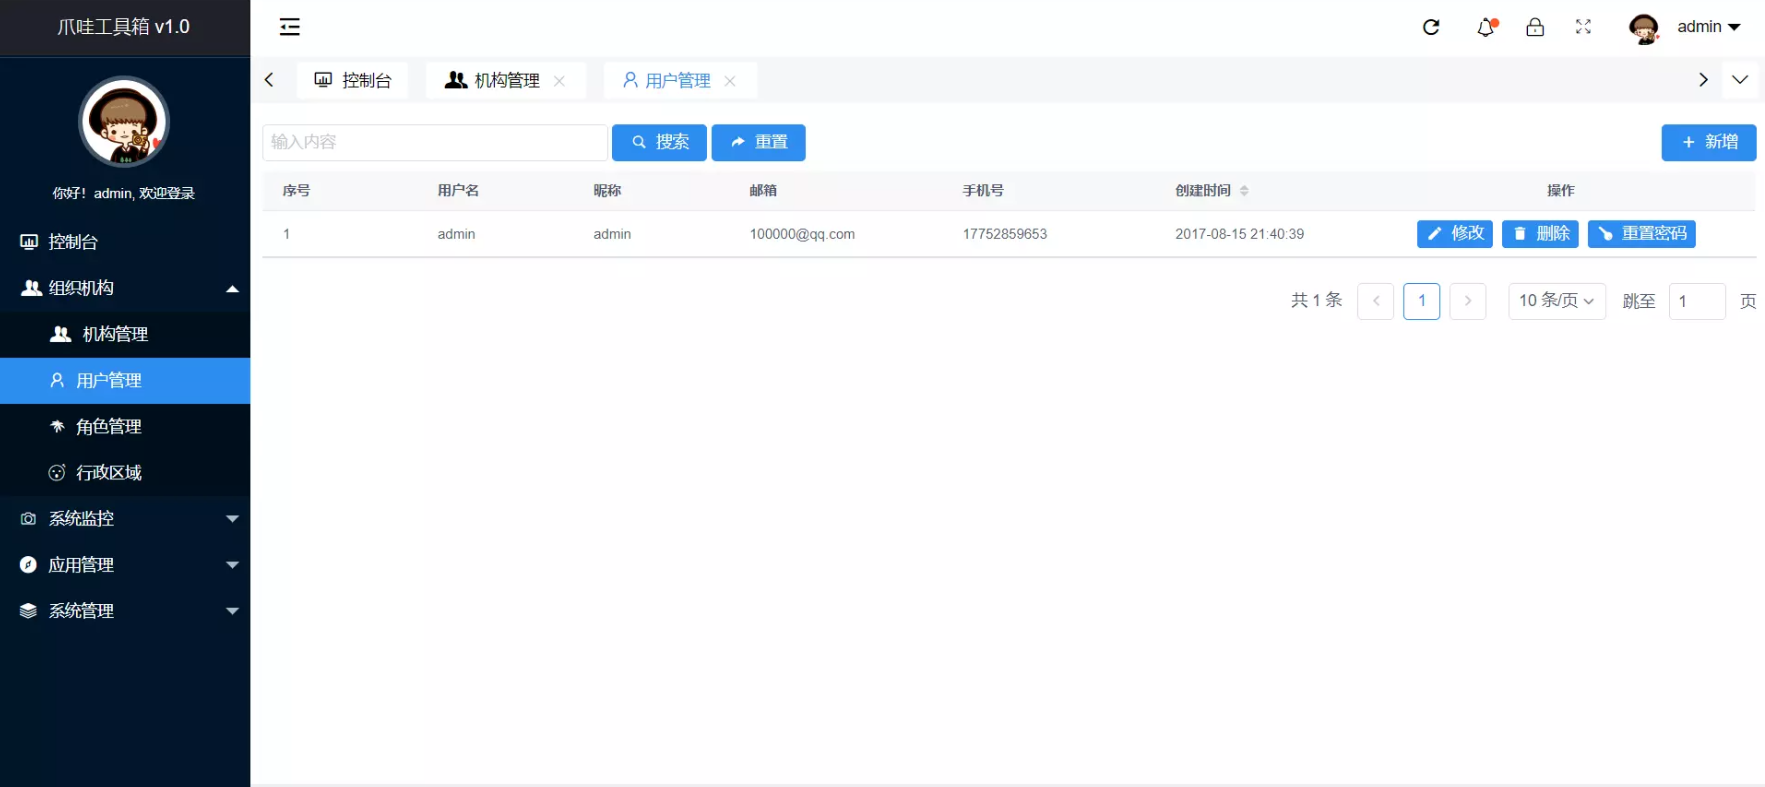The width and height of the screenshot is (1765, 787).
Task: Click the small admin avatar in header
Action: [x=1644, y=28]
